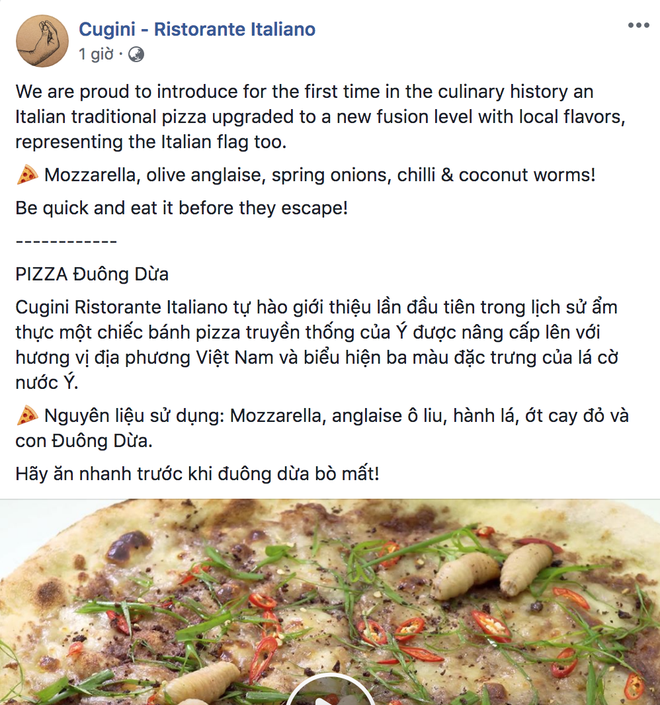Screen dimensions: 660x705
Task: Open the coconut worm pizza video thumbnail
Action: pyautogui.click(x=330, y=602)
